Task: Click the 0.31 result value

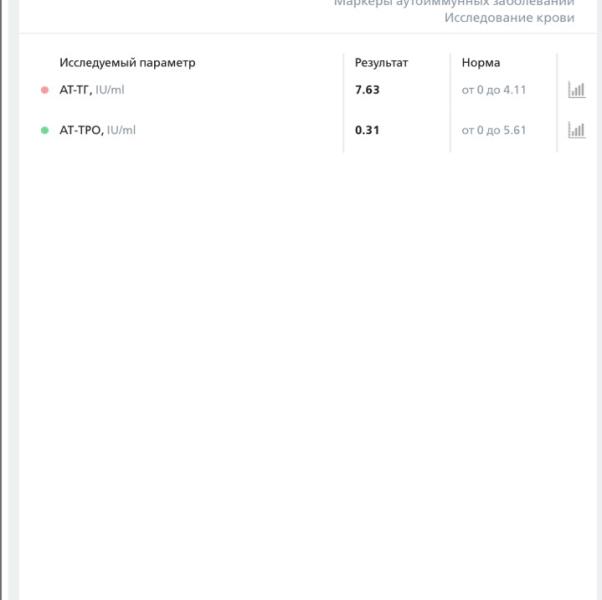Action: point(367,130)
